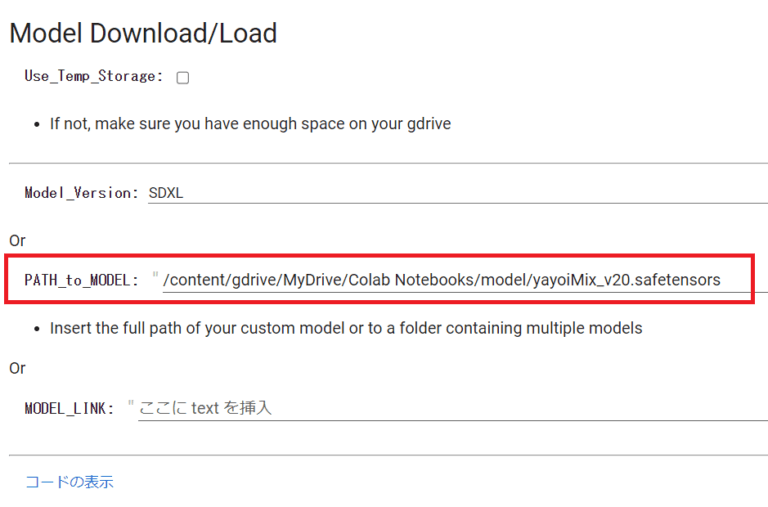The image size is (768, 507).
Task: Click the Or text above MODEL_LINK
Action: tap(17, 368)
